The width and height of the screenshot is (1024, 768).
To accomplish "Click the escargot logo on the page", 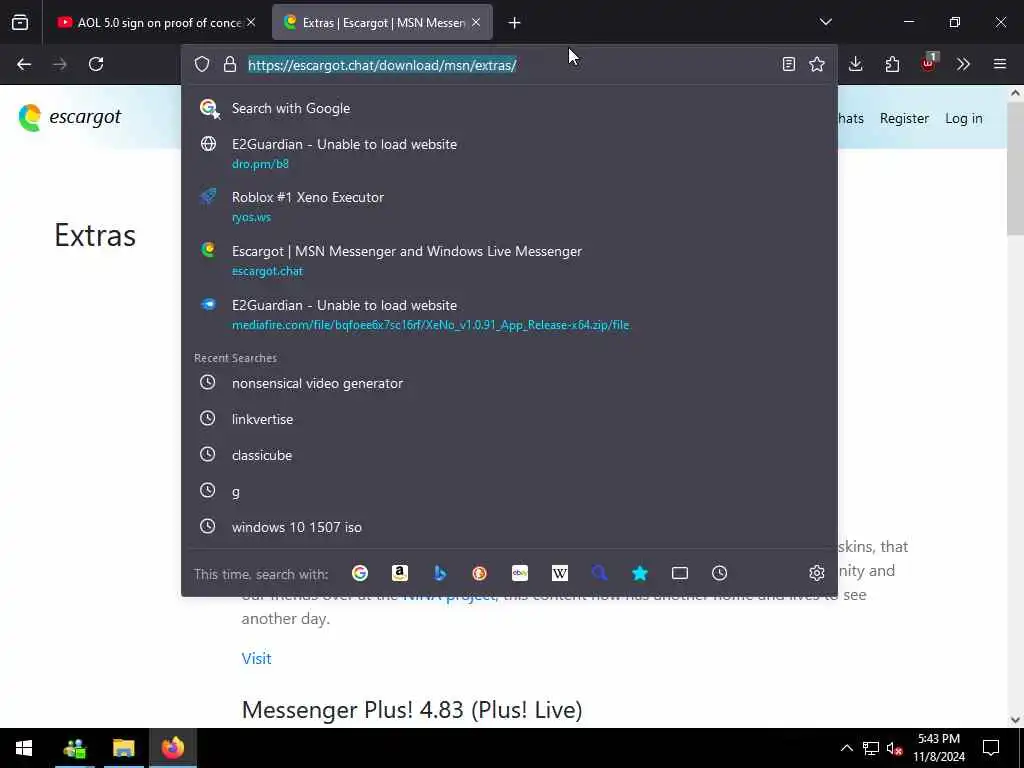I will (x=70, y=118).
